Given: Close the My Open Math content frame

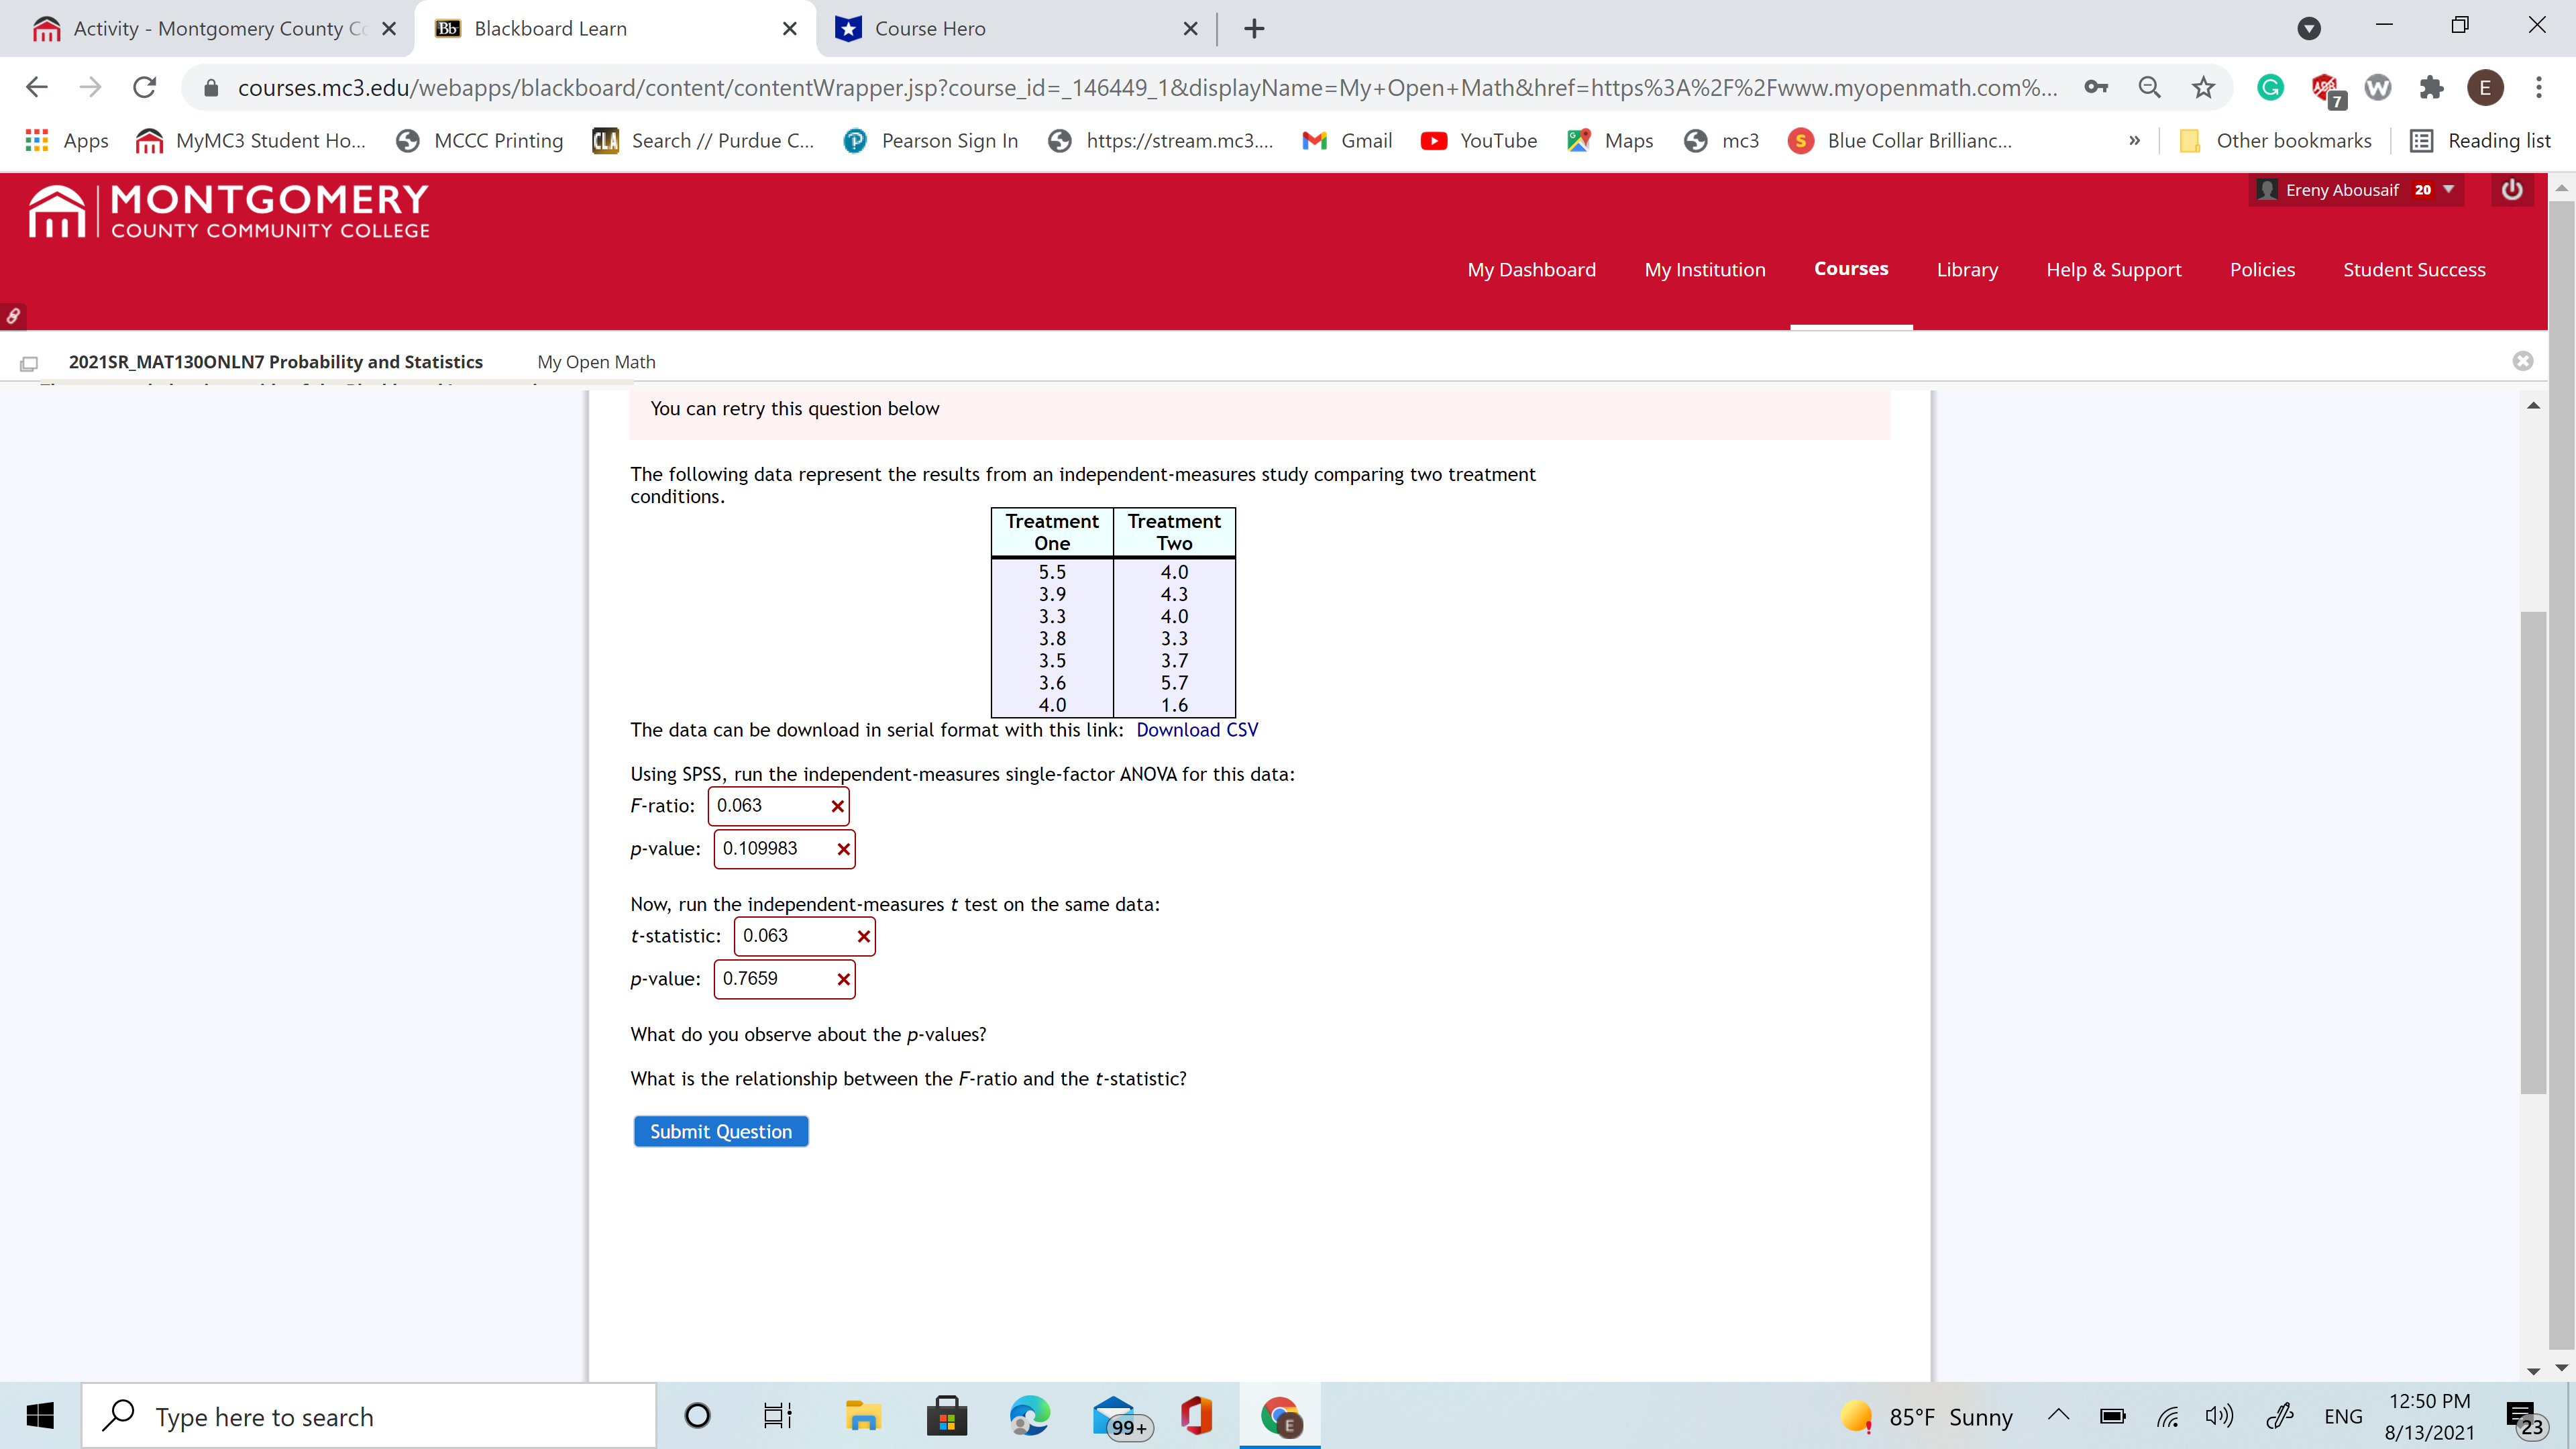Looking at the screenshot, I should coord(2522,361).
